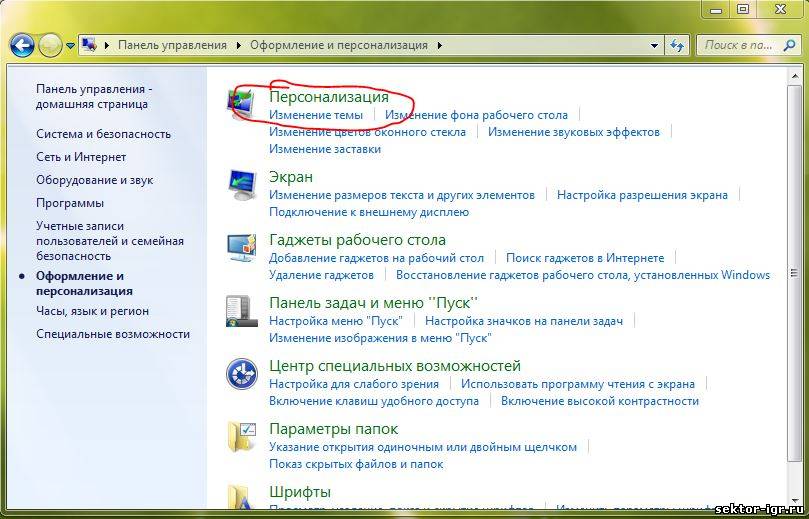Image resolution: width=809 pixels, height=519 pixels.
Task: Open Программы category
Action: click(70, 203)
